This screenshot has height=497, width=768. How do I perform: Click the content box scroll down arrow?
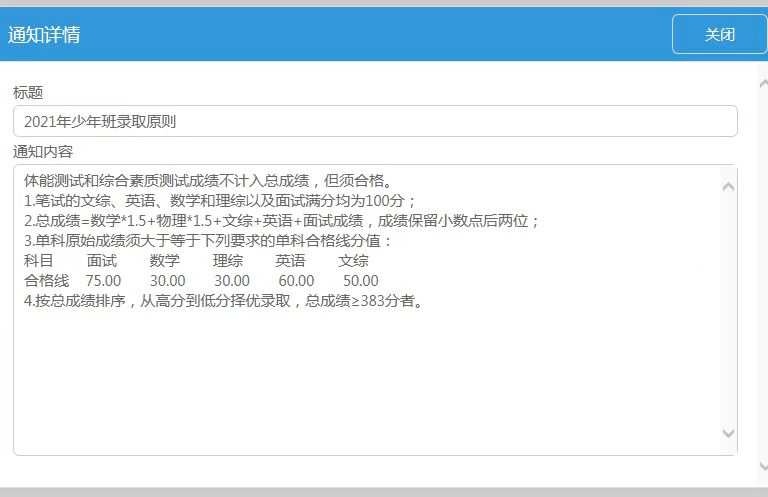pyautogui.click(x=728, y=433)
